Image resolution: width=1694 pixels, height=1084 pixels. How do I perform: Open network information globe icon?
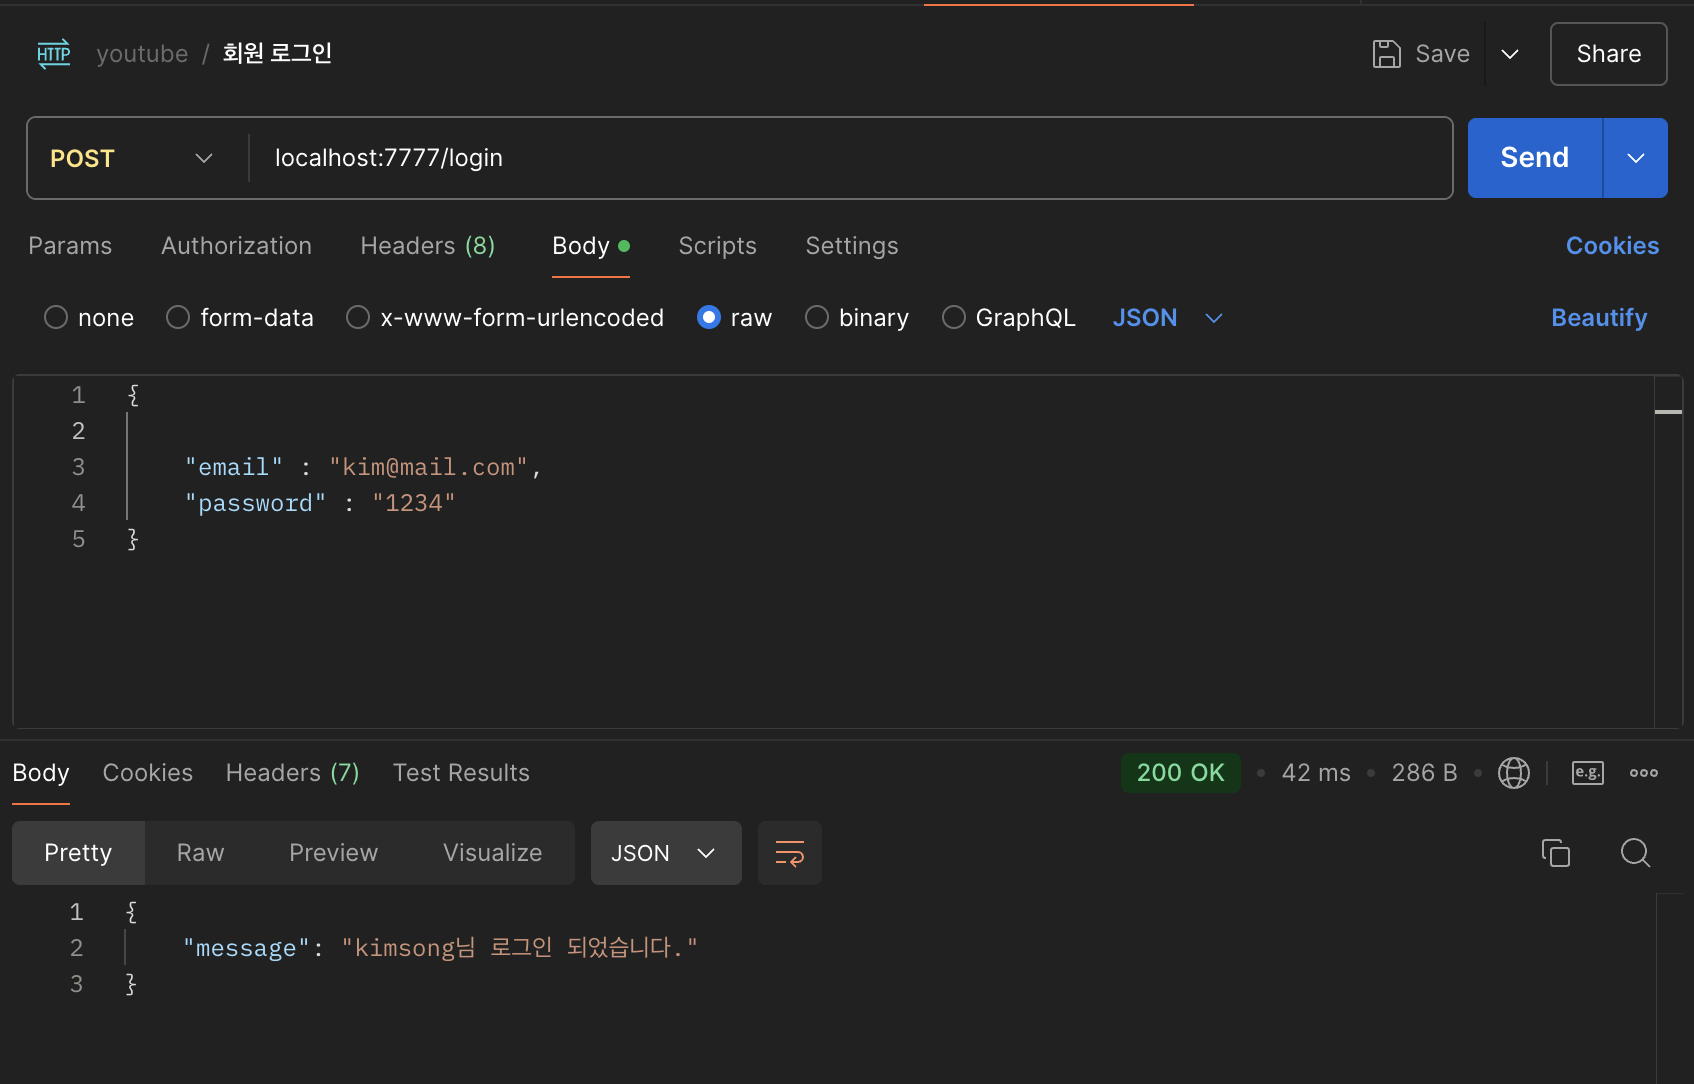click(x=1513, y=773)
